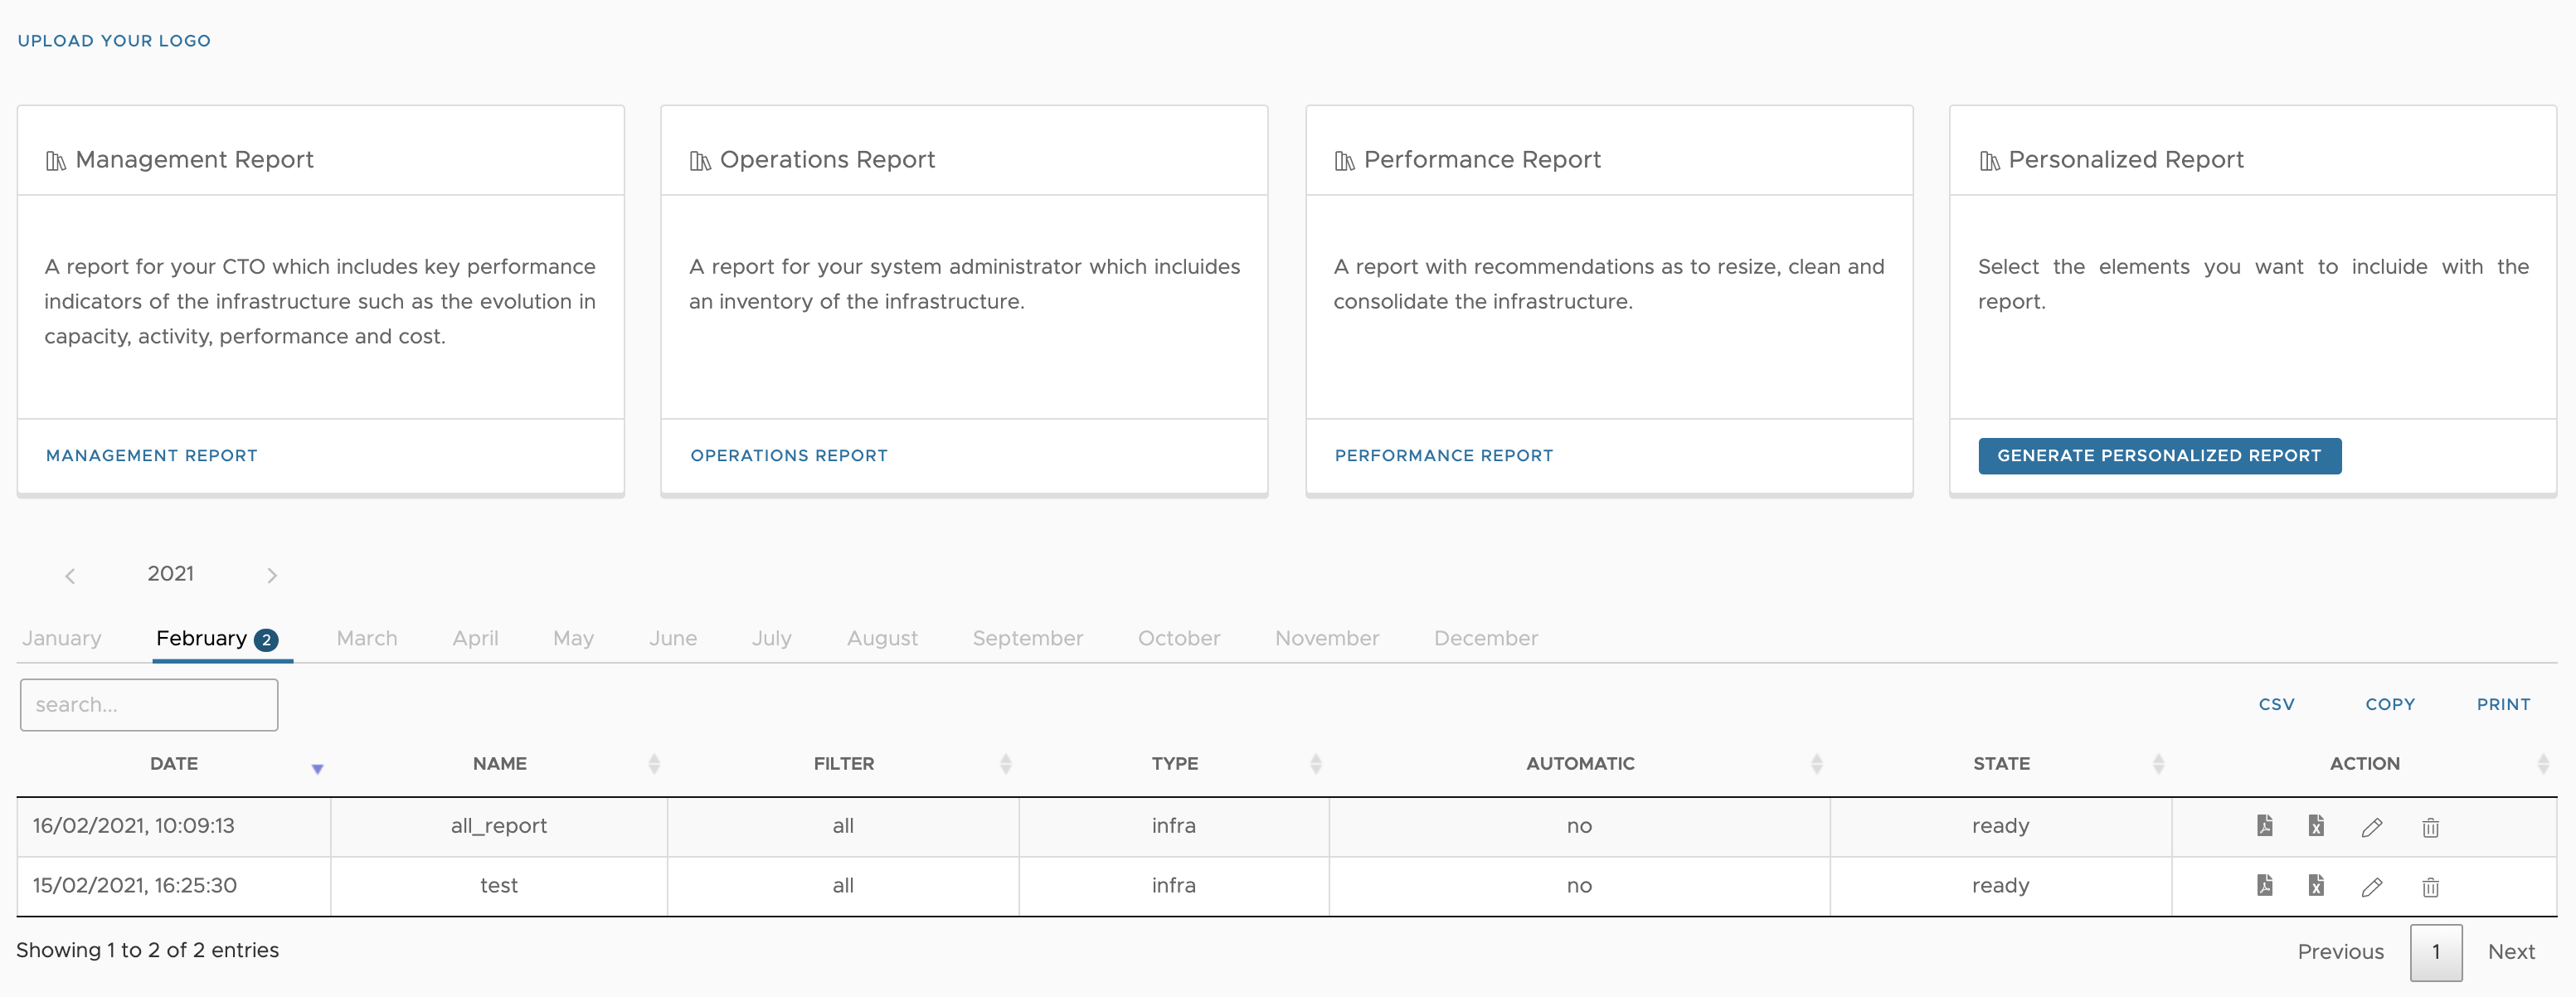
Task: Sort table by STATE column
Action: tap(2001, 763)
